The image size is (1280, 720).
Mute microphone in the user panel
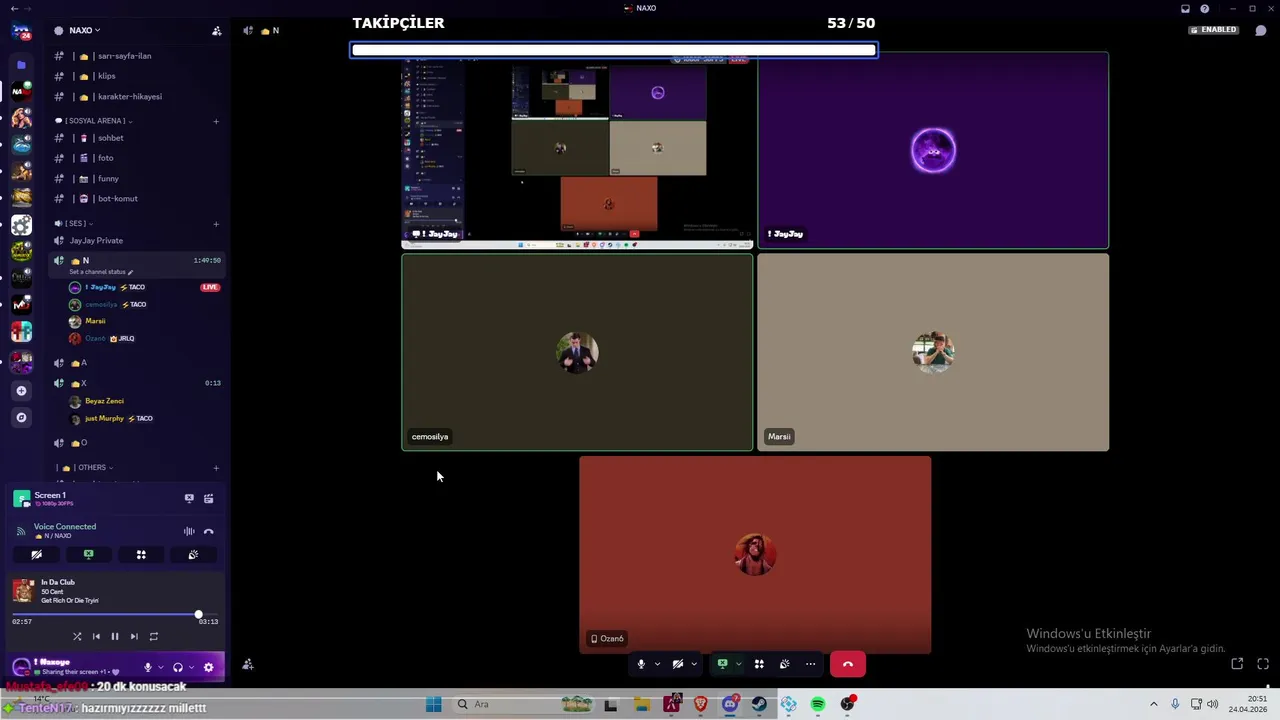point(147,667)
